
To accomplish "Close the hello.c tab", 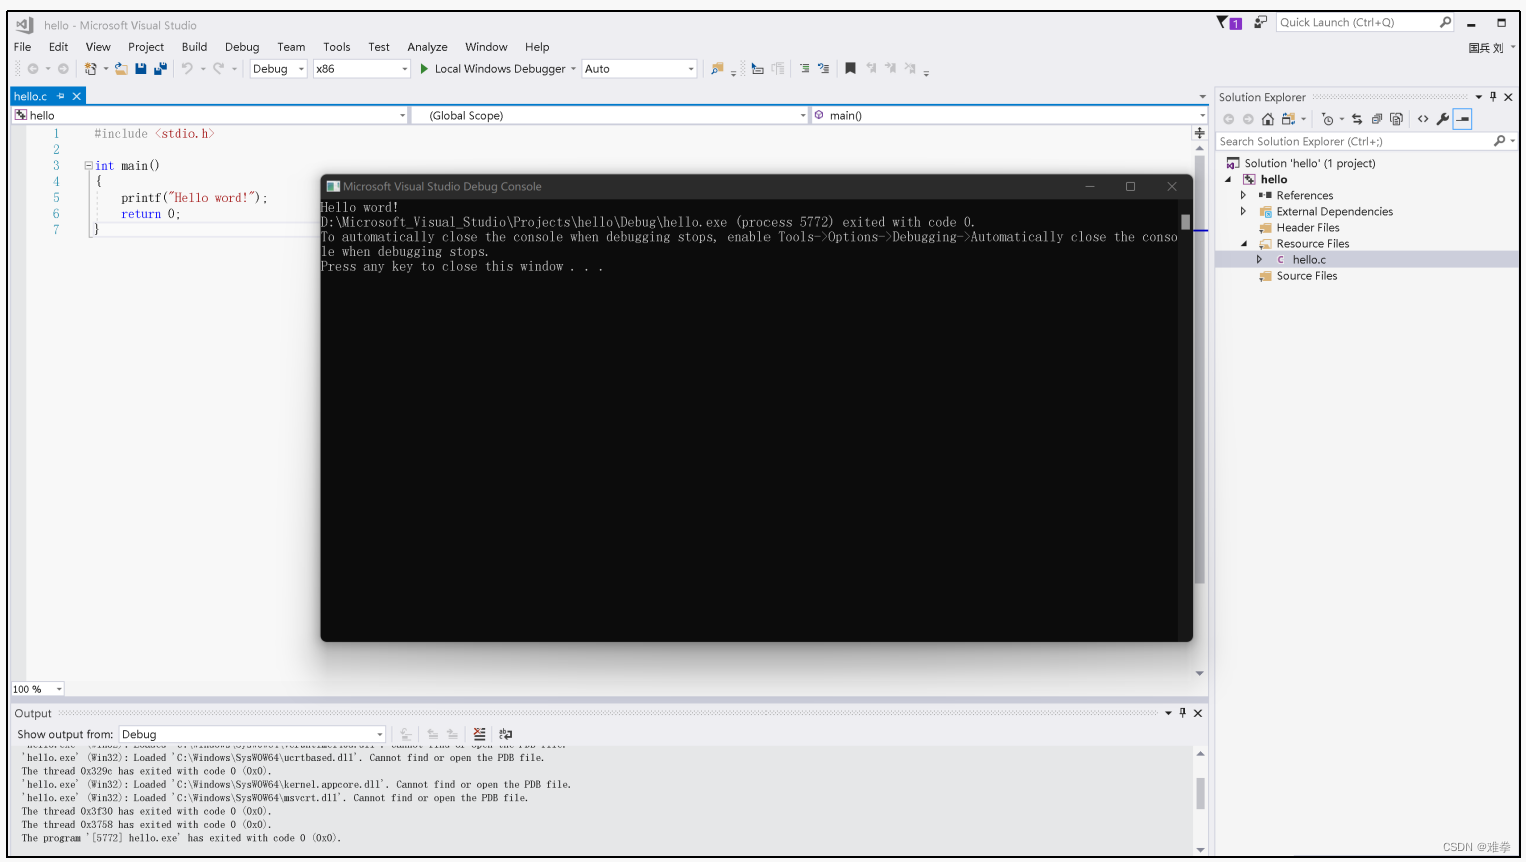I will click(77, 96).
